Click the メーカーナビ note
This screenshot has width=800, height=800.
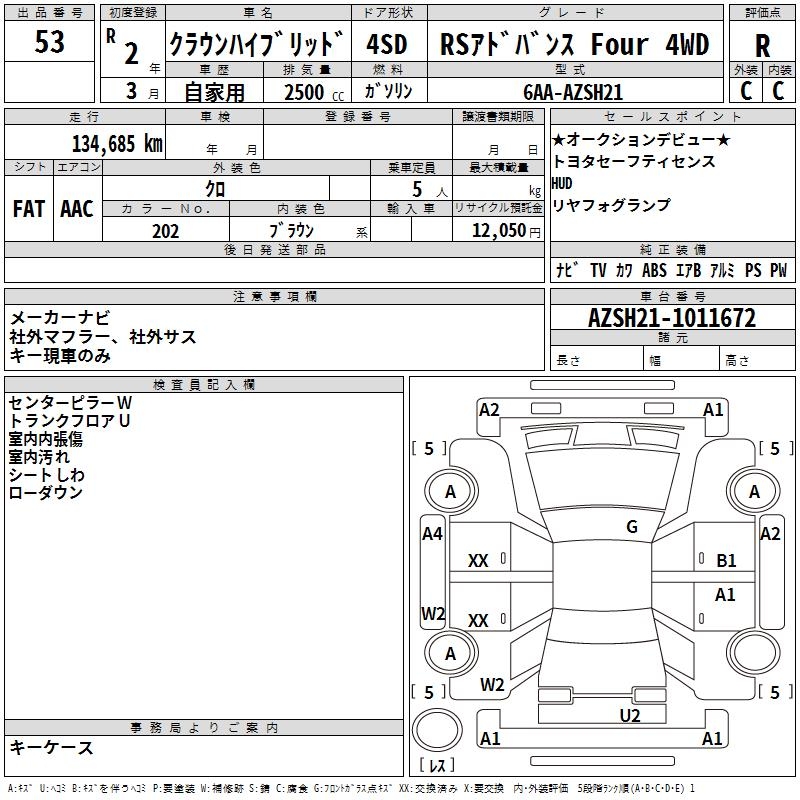tap(60, 318)
